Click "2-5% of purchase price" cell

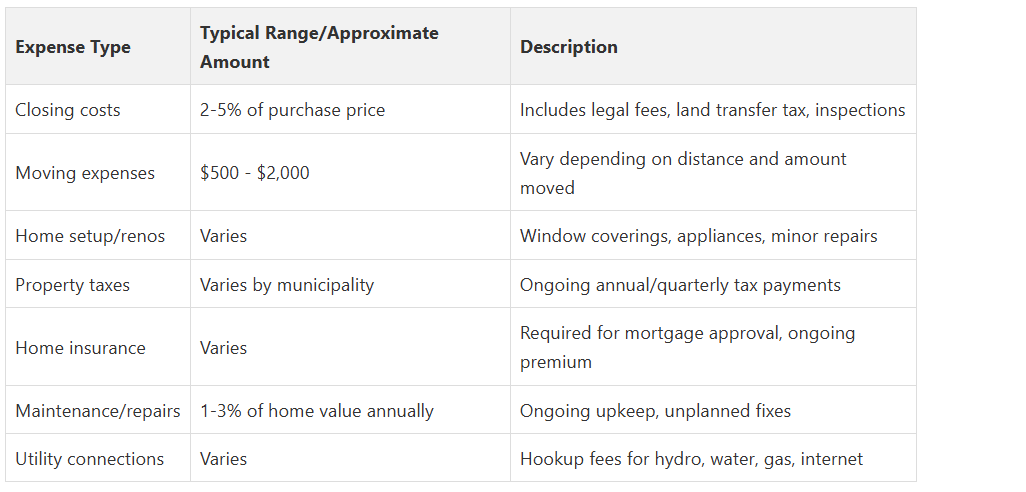point(292,110)
